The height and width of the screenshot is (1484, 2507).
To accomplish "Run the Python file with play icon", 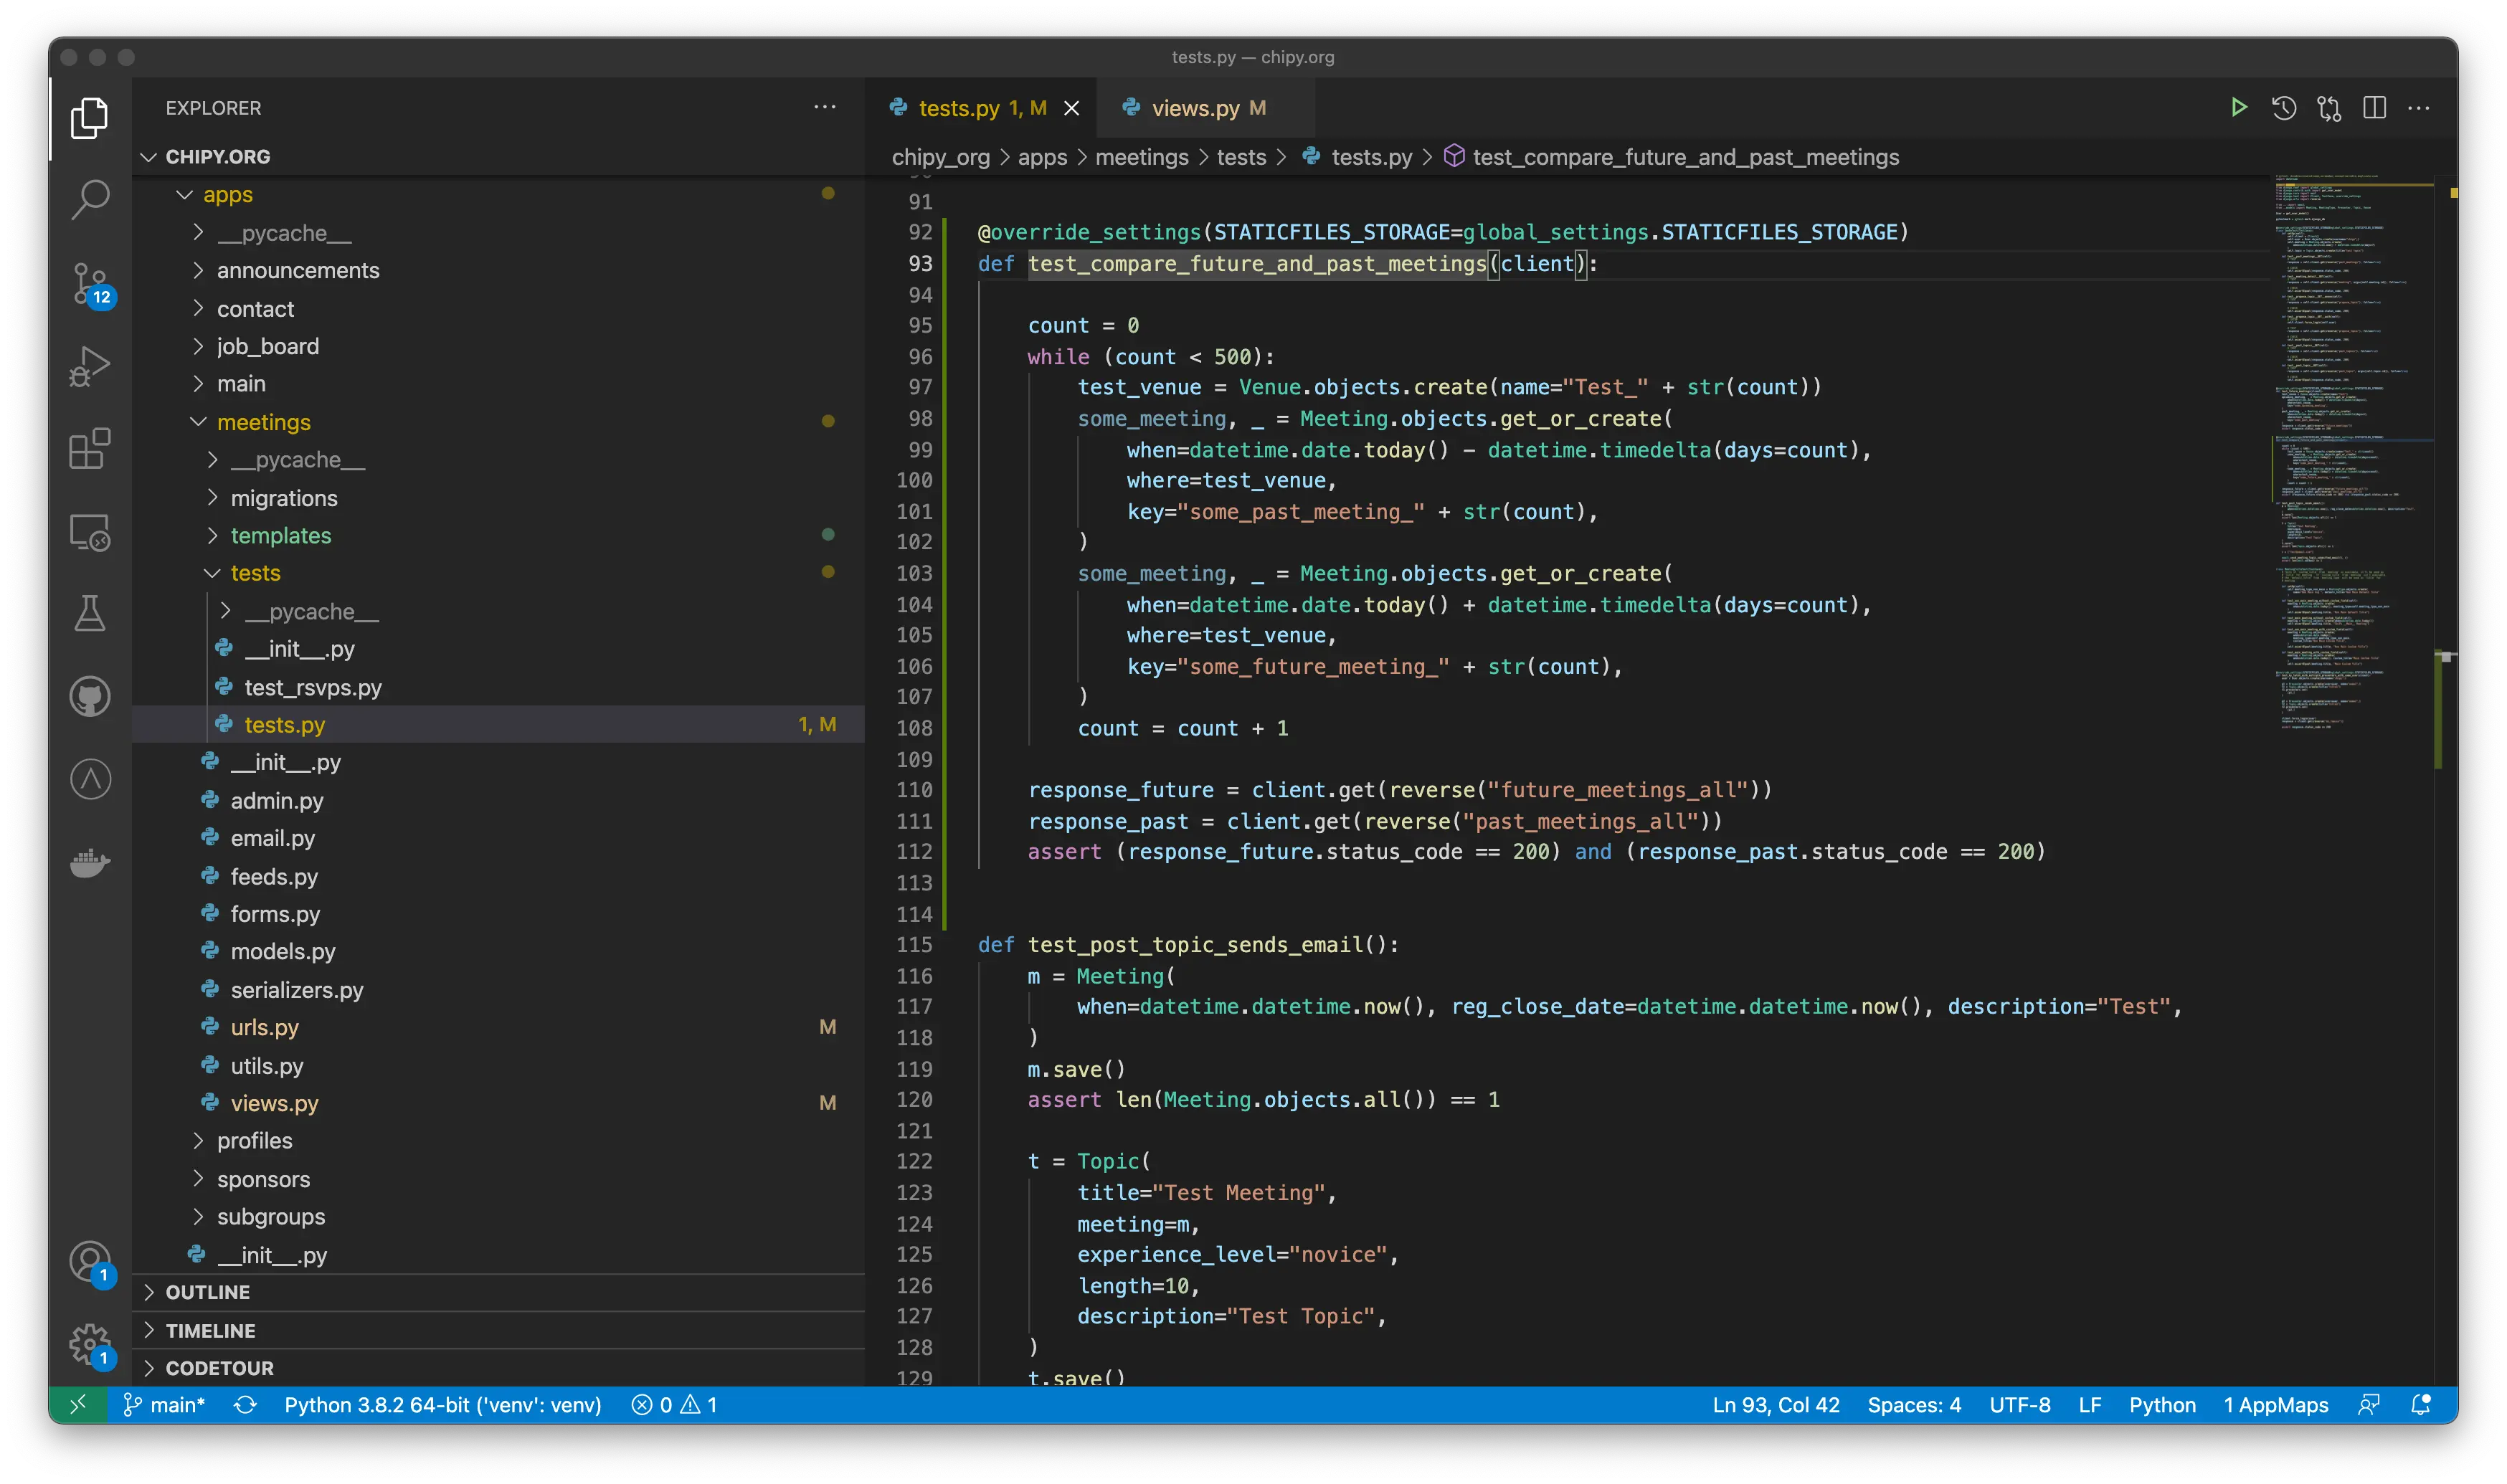I will pyautogui.click(x=2238, y=107).
